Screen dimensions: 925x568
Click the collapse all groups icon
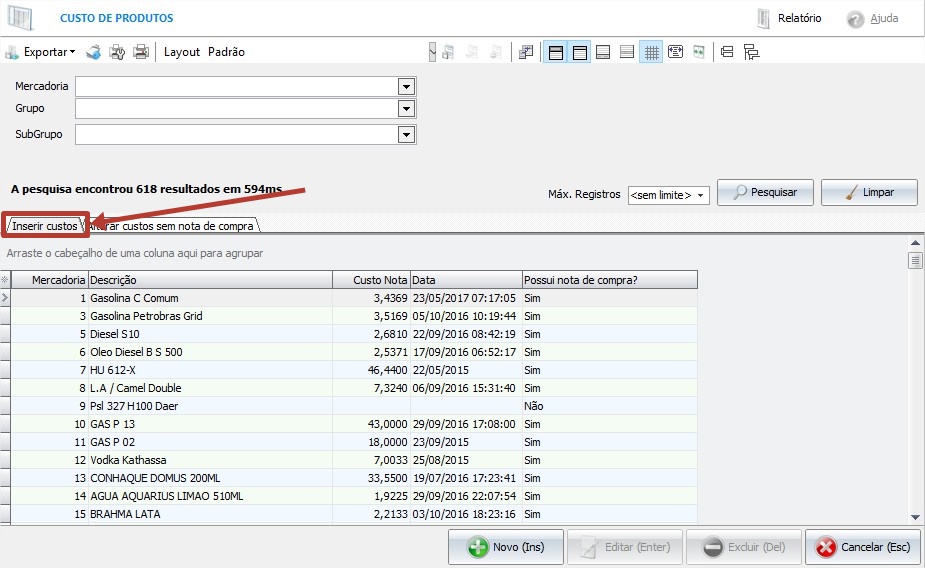point(727,52)
